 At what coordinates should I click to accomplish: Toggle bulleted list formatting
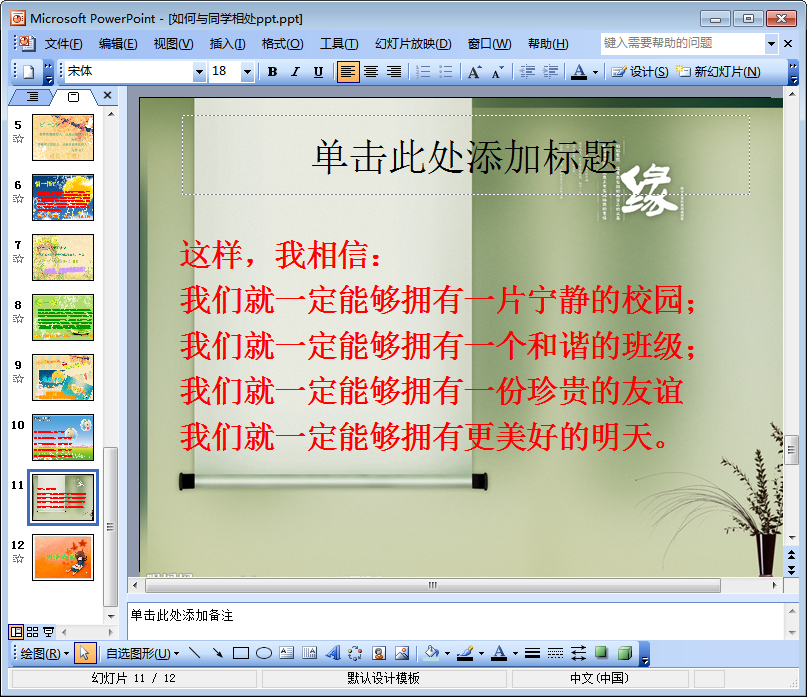pos(446,72)
